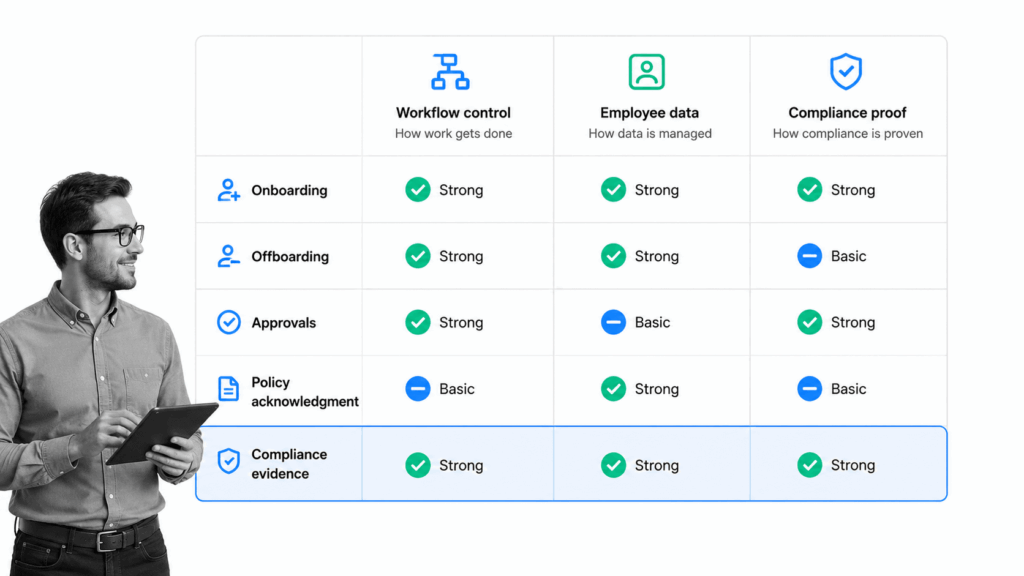
Task: Click green check in Compliance evidence Employee data cell
Action: pyautogui.click(x=613, y=465)
